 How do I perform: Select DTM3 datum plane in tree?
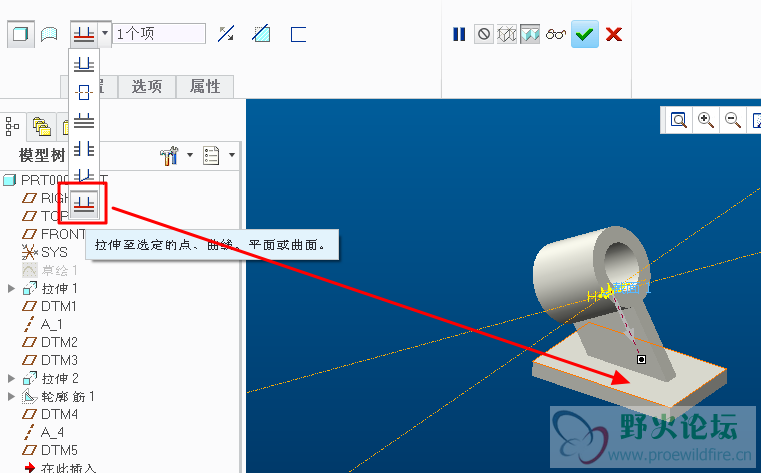(50, 360)
